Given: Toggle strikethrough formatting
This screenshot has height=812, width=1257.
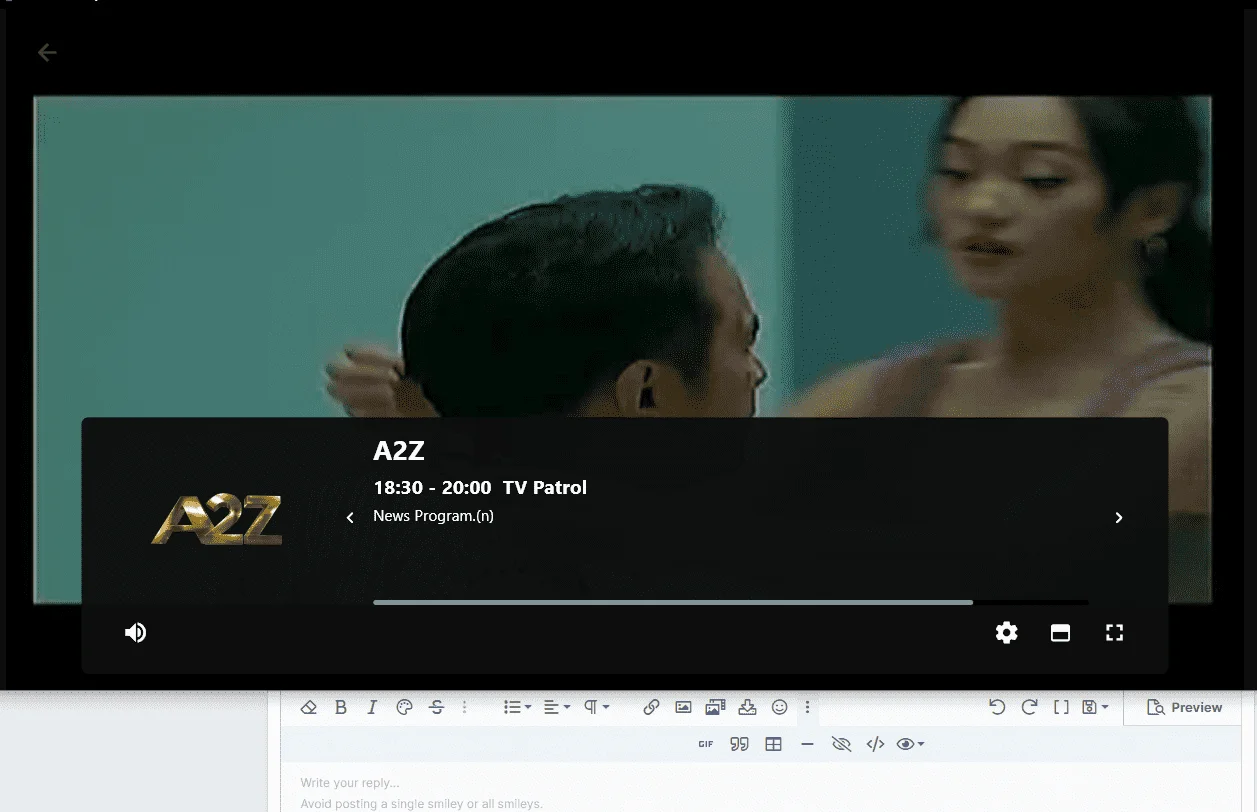Looking at the screenshot, I should [x=436, y=707].
